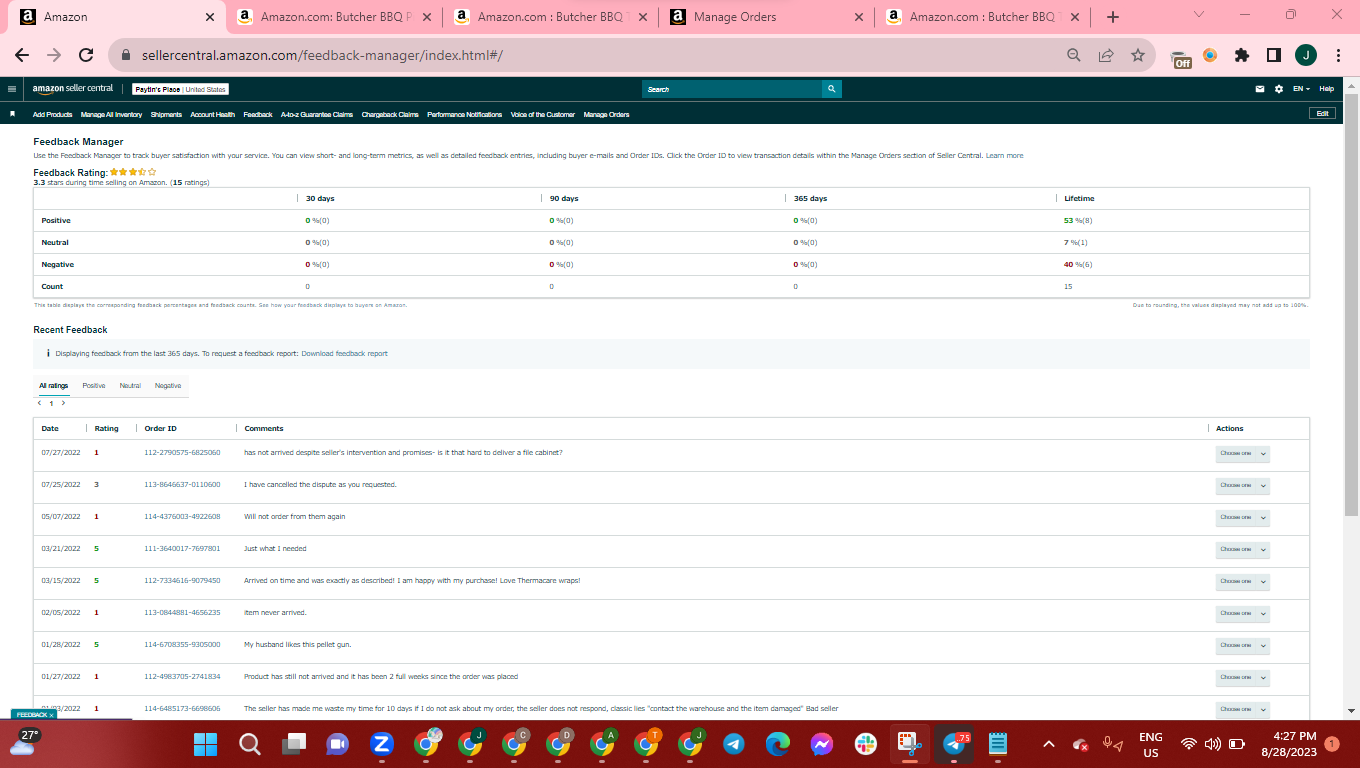Viewport: 1360px width, 768px height.
Task: Switch to the Neutral feedback tab
Action: tap(130, 385)
